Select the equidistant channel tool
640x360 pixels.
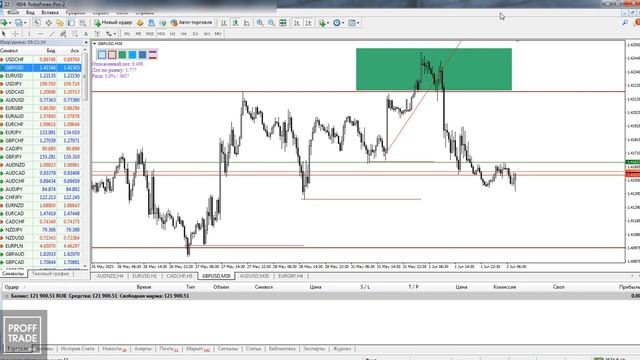pos(63,33)
